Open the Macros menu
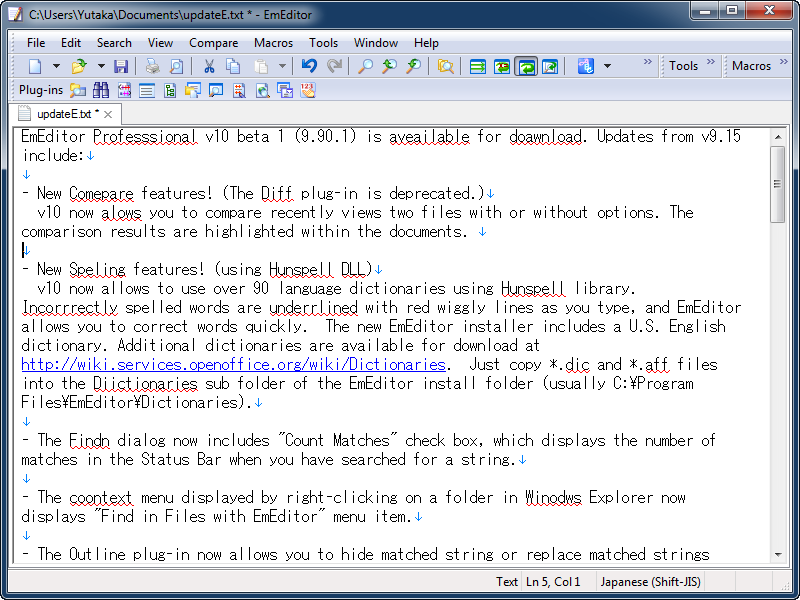The height and width of the screenshot is (600, 800). coord(273,43)
